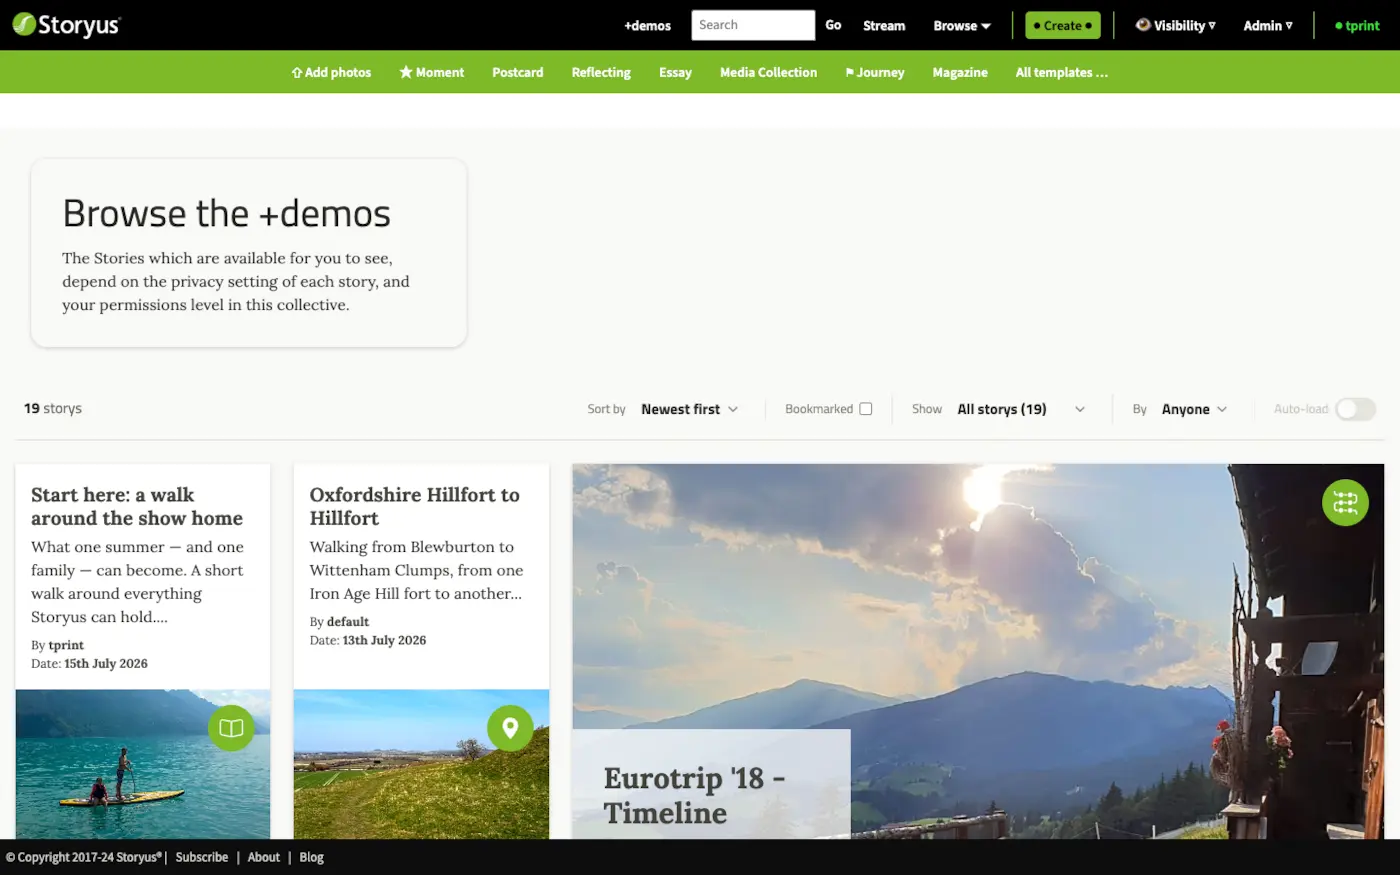This screenshot has width=1400, height=875.
Task: Click the green Create button
Action: coord(1063,26)
